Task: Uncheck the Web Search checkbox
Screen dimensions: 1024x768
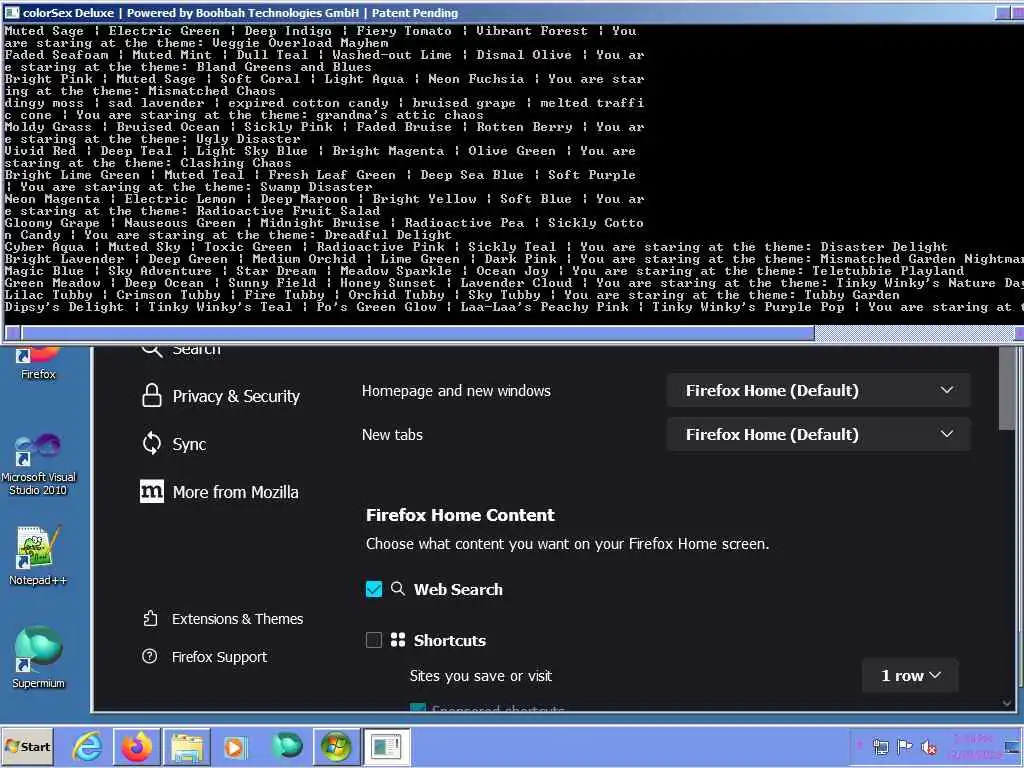Action: [x=374, y=589]
